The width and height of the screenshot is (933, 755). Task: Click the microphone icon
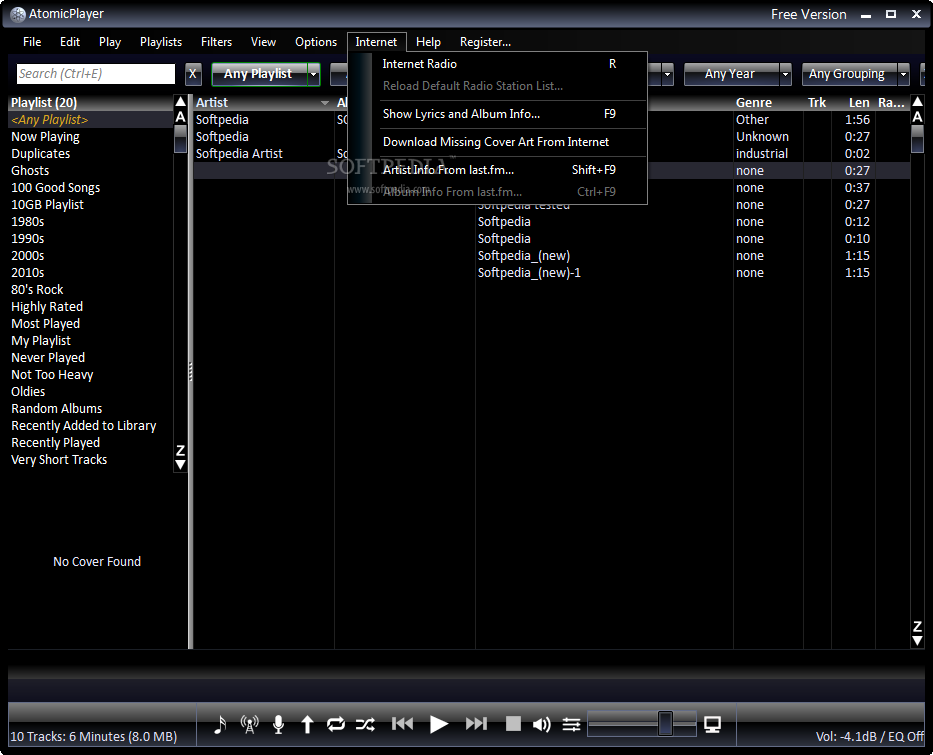click(x=278, y=724)
